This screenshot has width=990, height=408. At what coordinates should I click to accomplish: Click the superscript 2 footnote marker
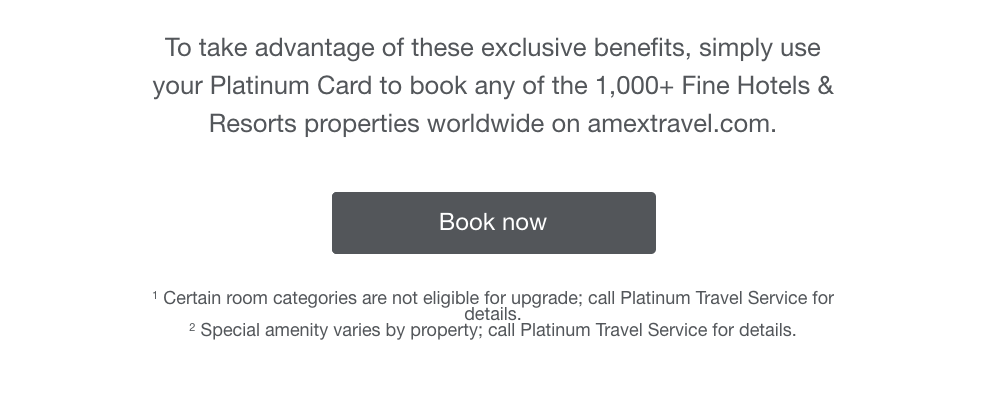tap(192, 327)
